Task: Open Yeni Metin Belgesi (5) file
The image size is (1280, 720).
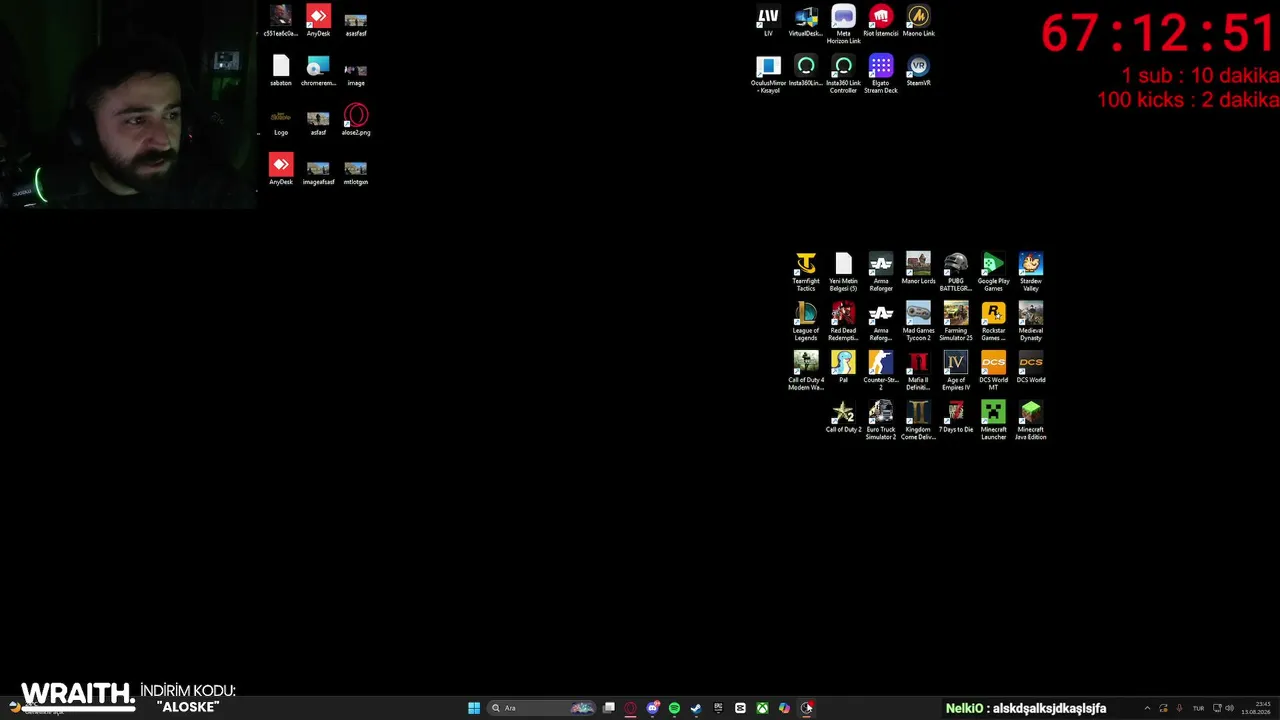Action: 843,272
